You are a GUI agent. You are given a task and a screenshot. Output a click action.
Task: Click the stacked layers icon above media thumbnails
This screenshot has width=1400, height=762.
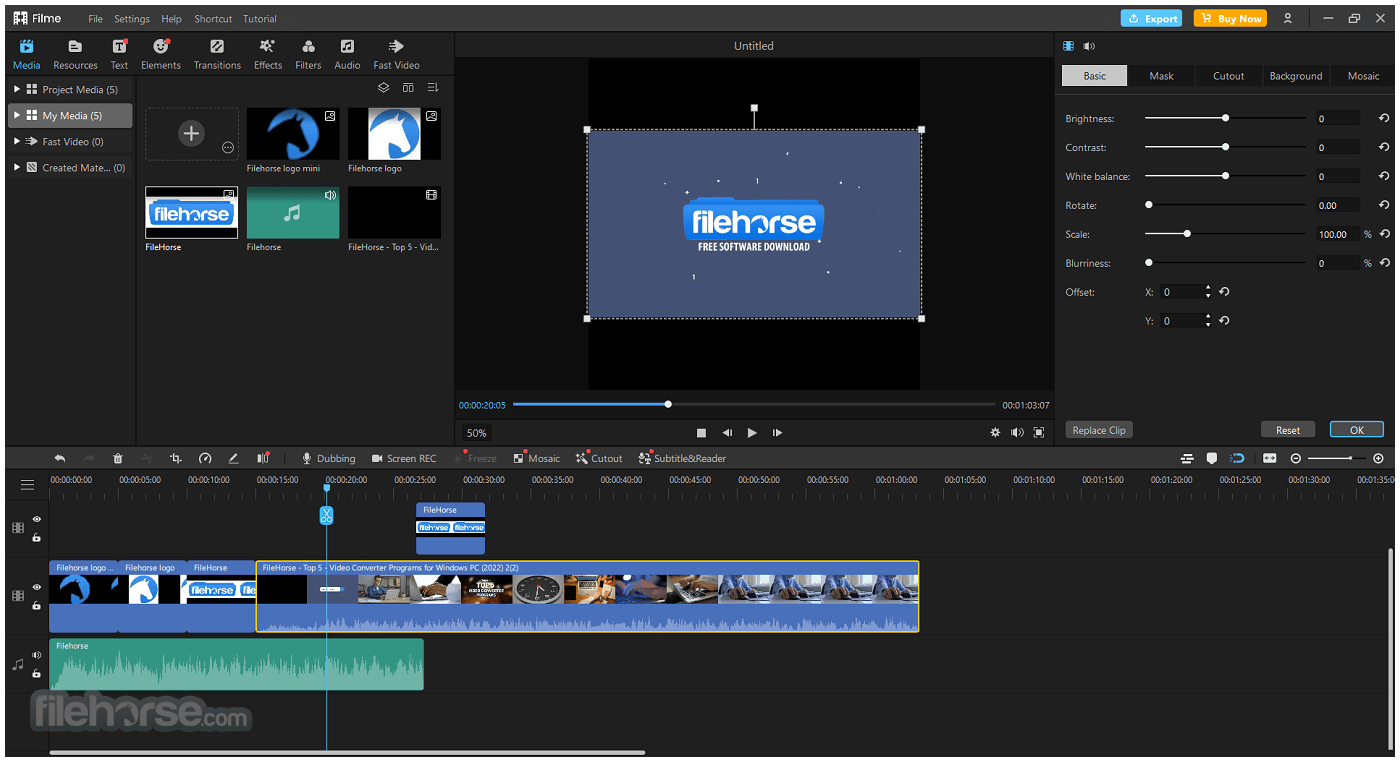[x=383, y=88]
